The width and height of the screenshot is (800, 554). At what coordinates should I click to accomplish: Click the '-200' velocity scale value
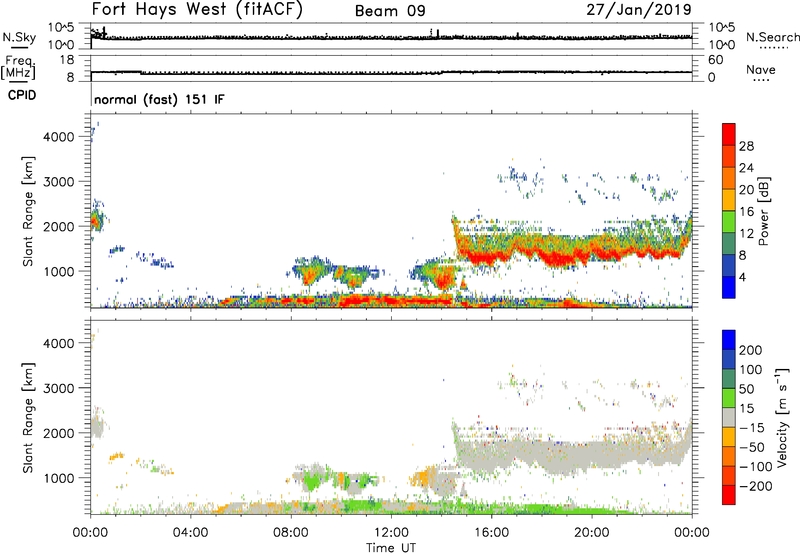coord(756,486)
